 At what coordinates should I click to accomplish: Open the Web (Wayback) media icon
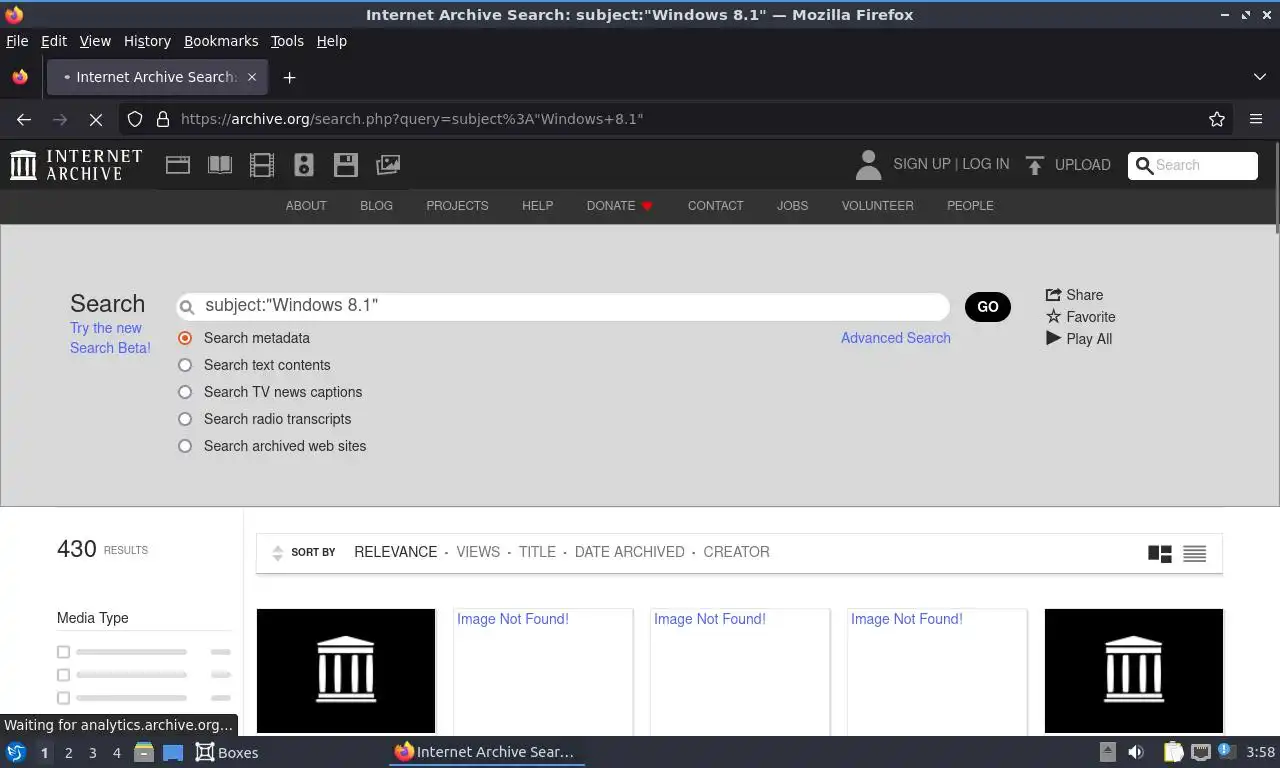pyautogui.click(x=178, y=165)
